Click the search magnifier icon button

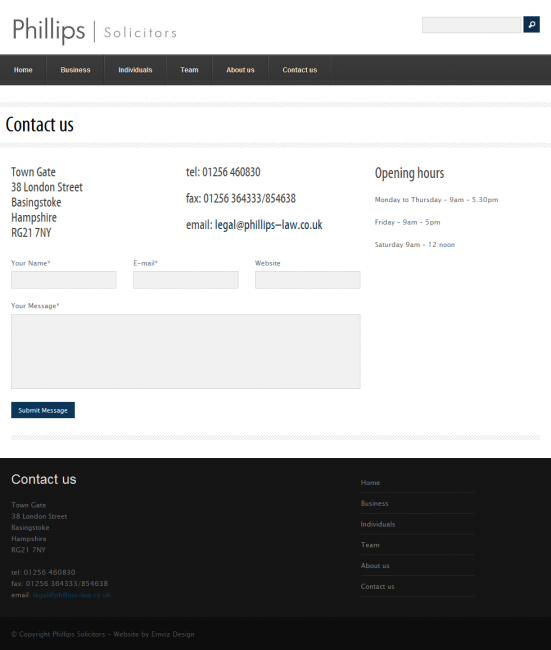tap(531, 24)
